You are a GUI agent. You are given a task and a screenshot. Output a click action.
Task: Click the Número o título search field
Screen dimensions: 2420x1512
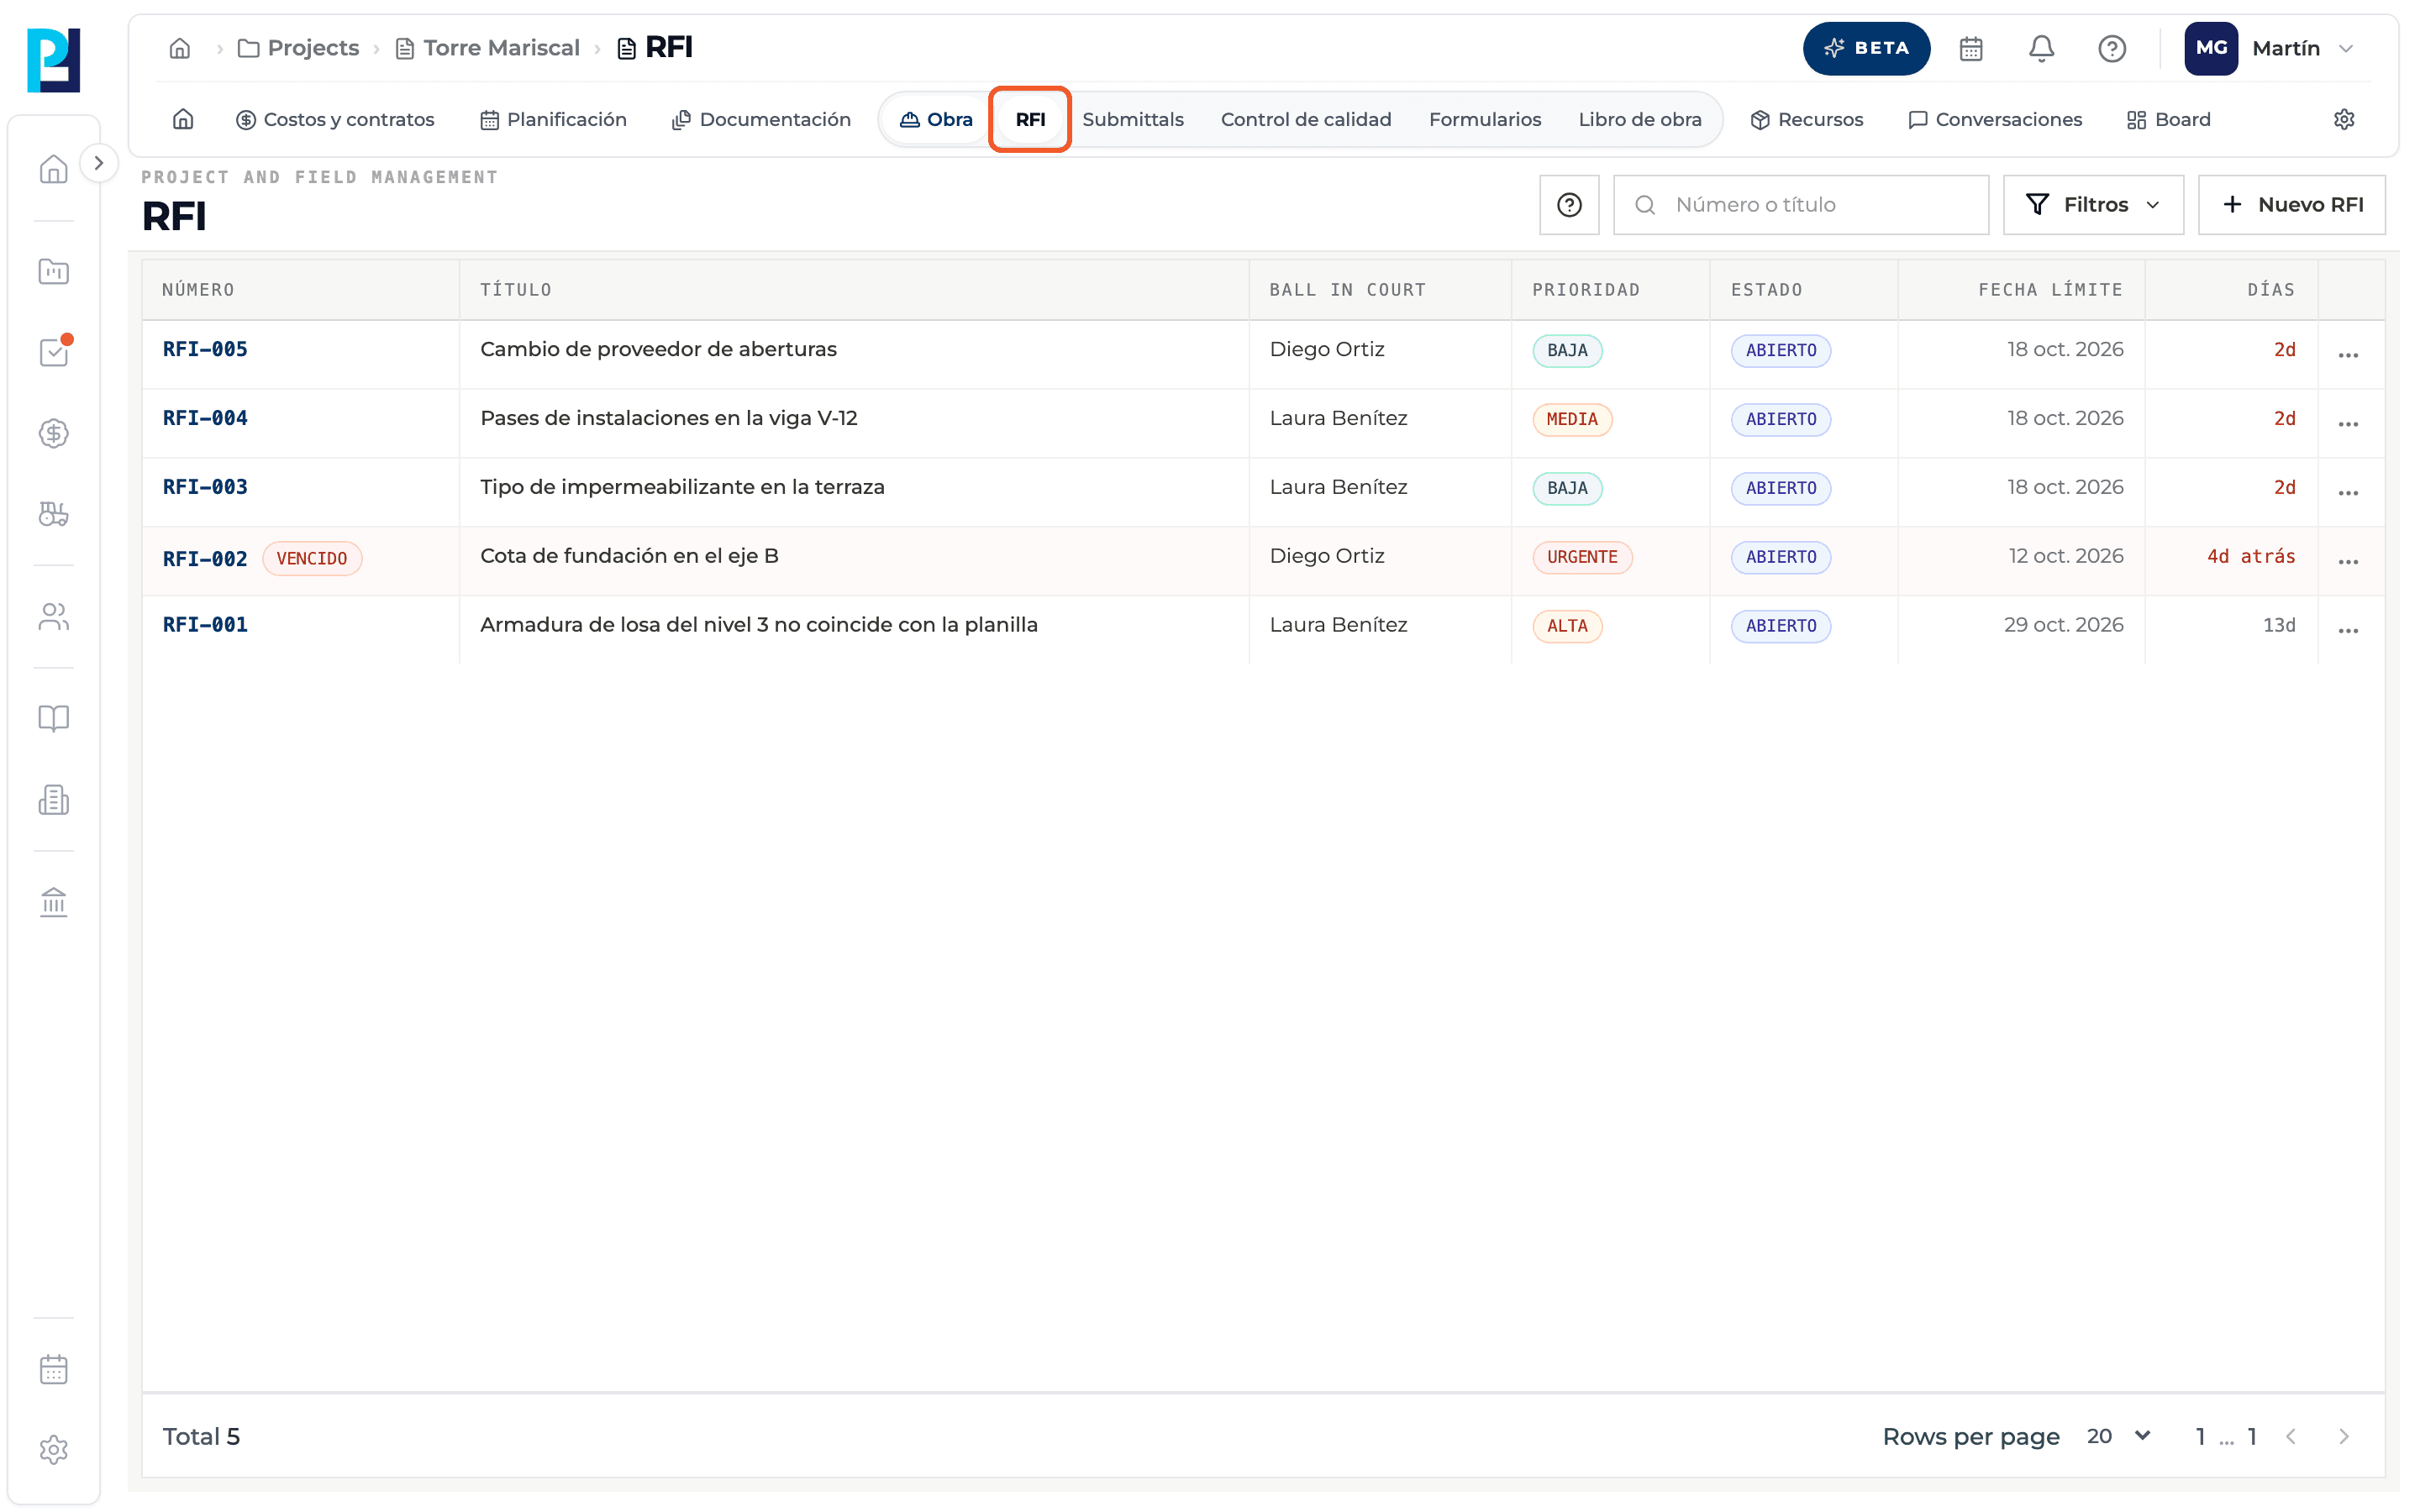(1801, 205)
